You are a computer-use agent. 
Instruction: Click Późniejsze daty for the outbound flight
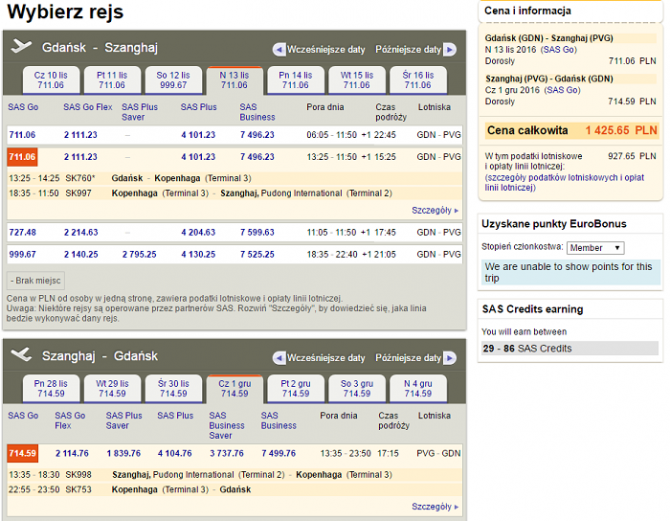click(408, 50)
